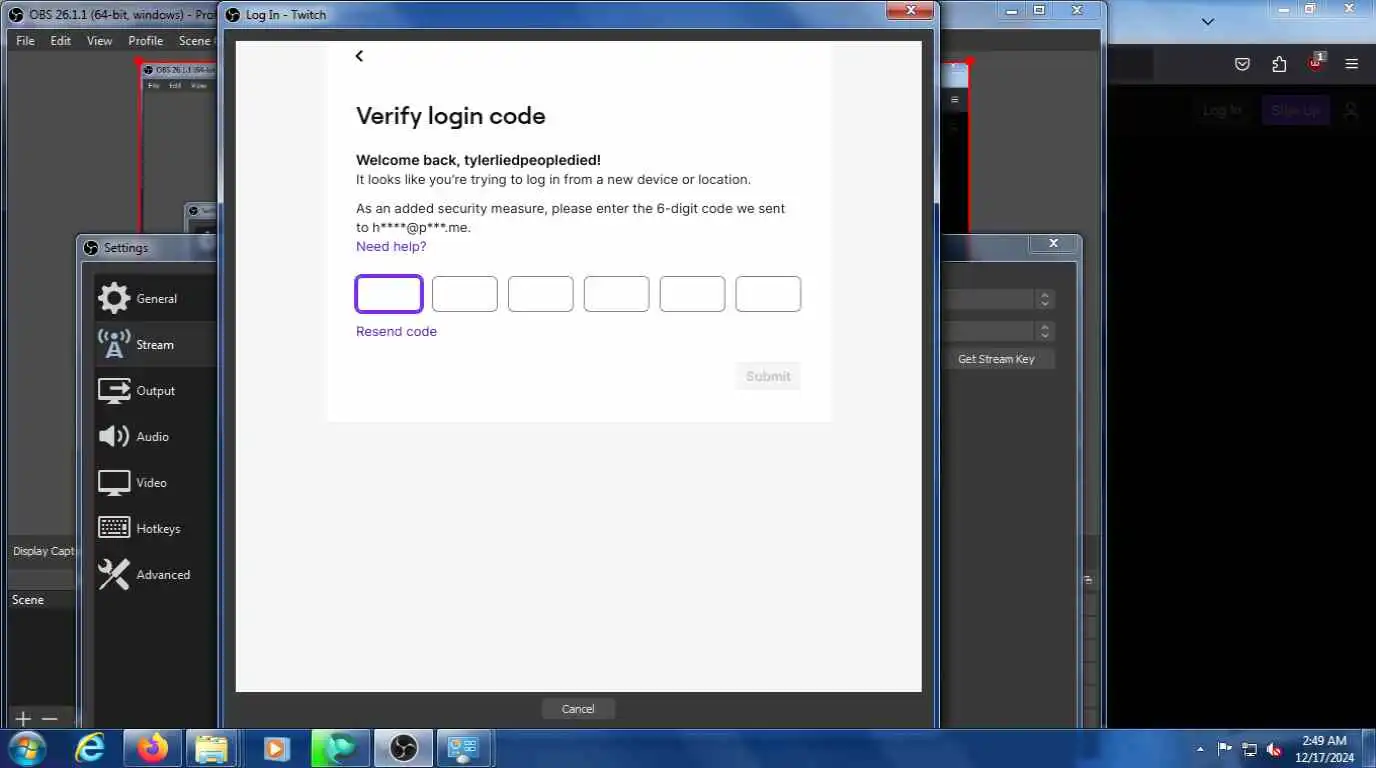Viewport: 1376px width, 768px height.
Task: Open Video settings in OBS Settings
Action: tap(155, 482)
